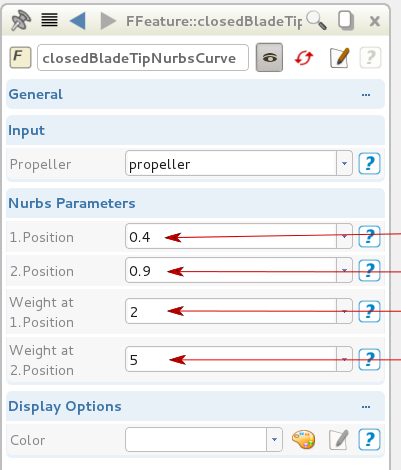Click the closedBladeTipNurbsCurve name field

(x=143, y=58)
